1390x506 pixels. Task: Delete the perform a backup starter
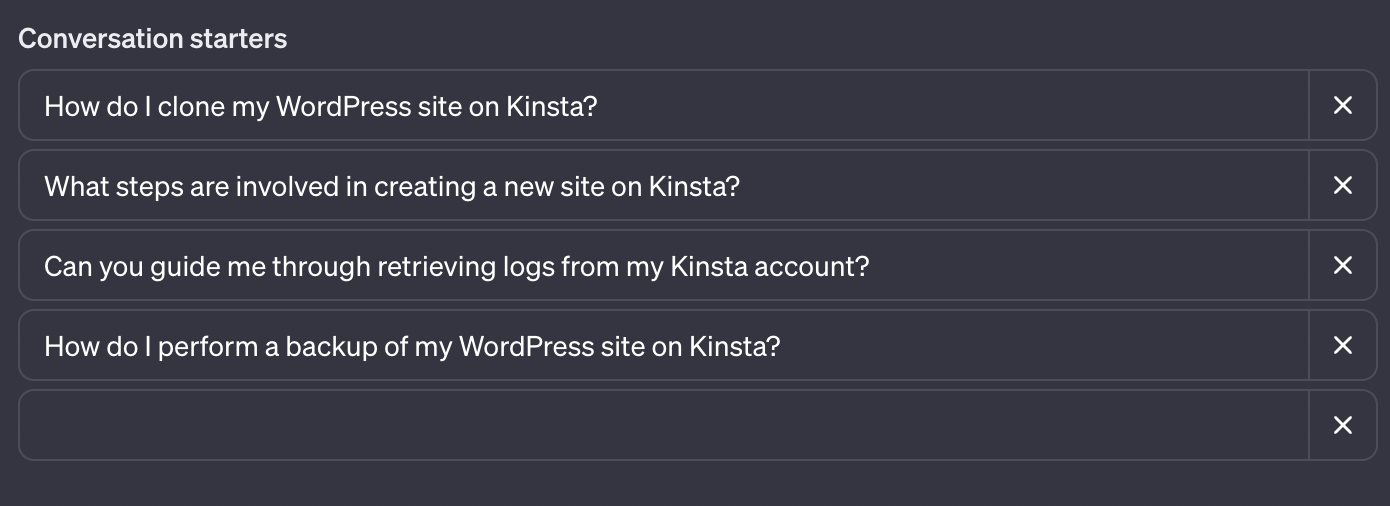[x=1342, y=345]
